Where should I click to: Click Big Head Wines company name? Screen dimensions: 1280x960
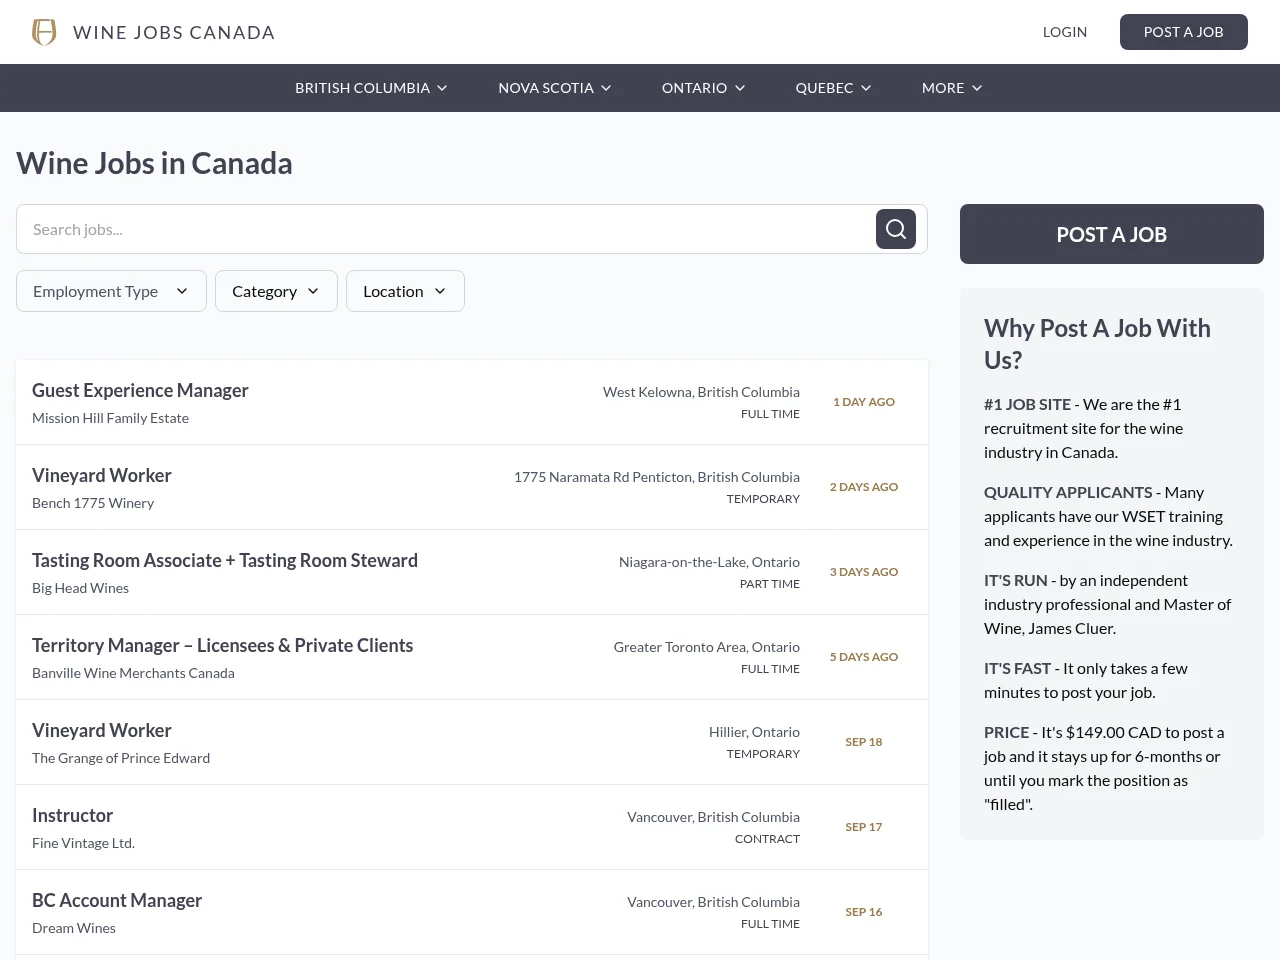(80, 588)
